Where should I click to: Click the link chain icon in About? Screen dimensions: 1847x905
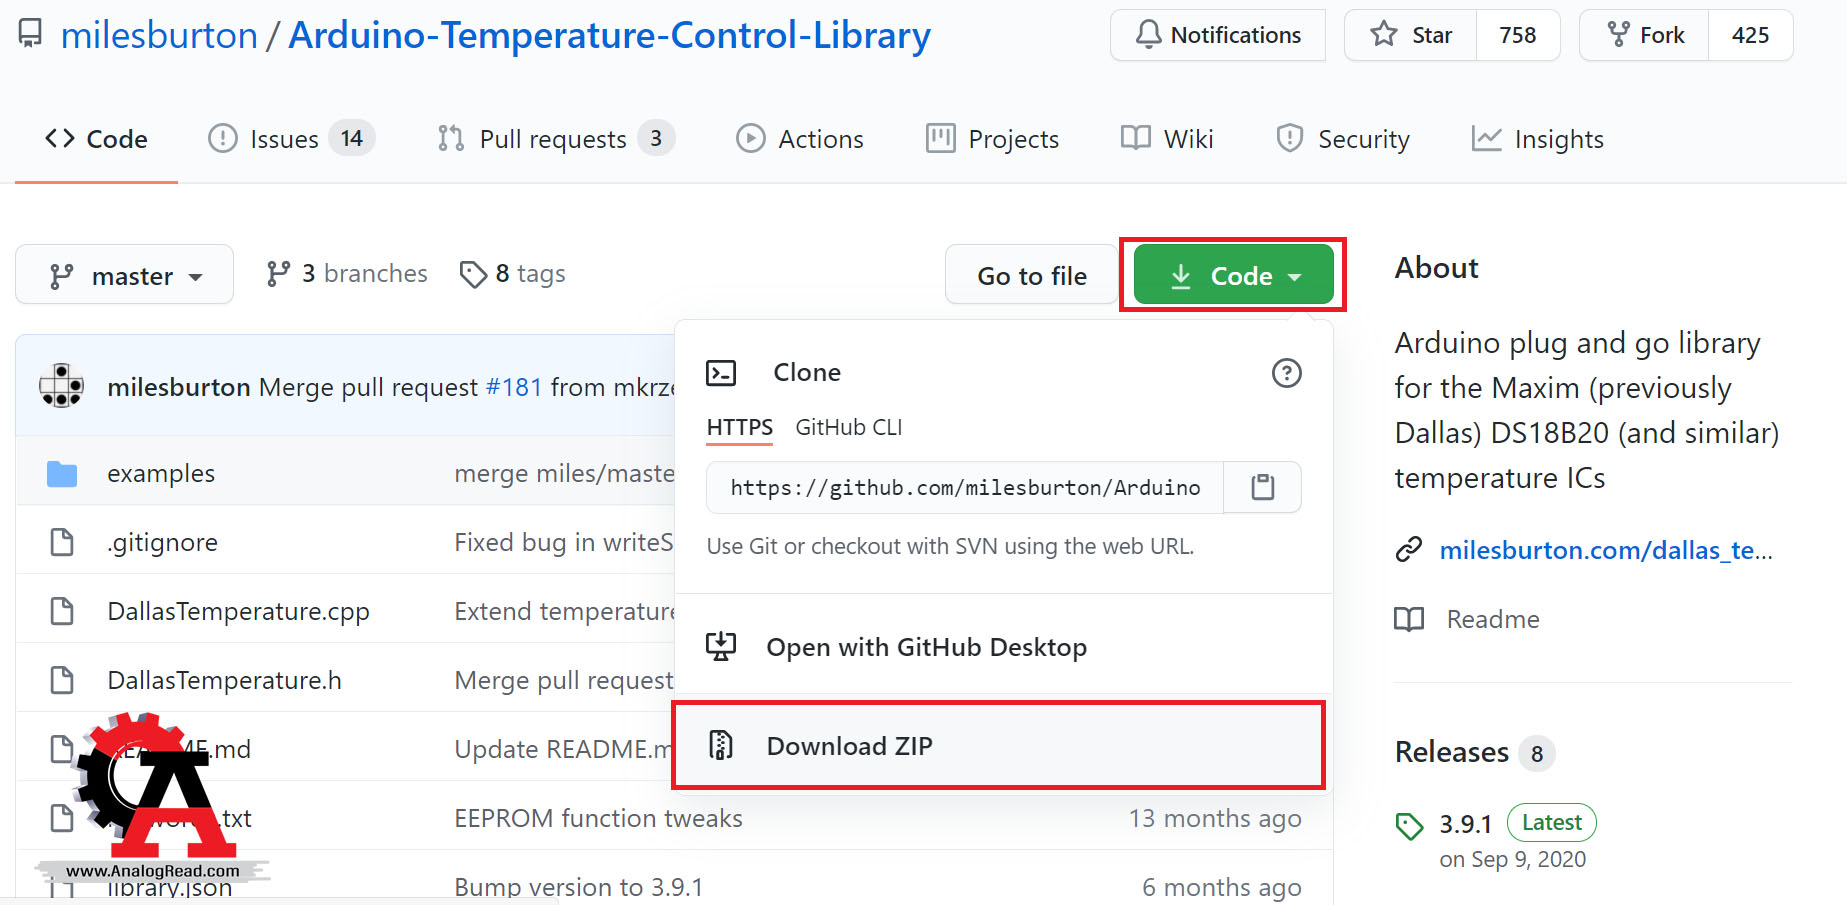[x=1409, y=549]
